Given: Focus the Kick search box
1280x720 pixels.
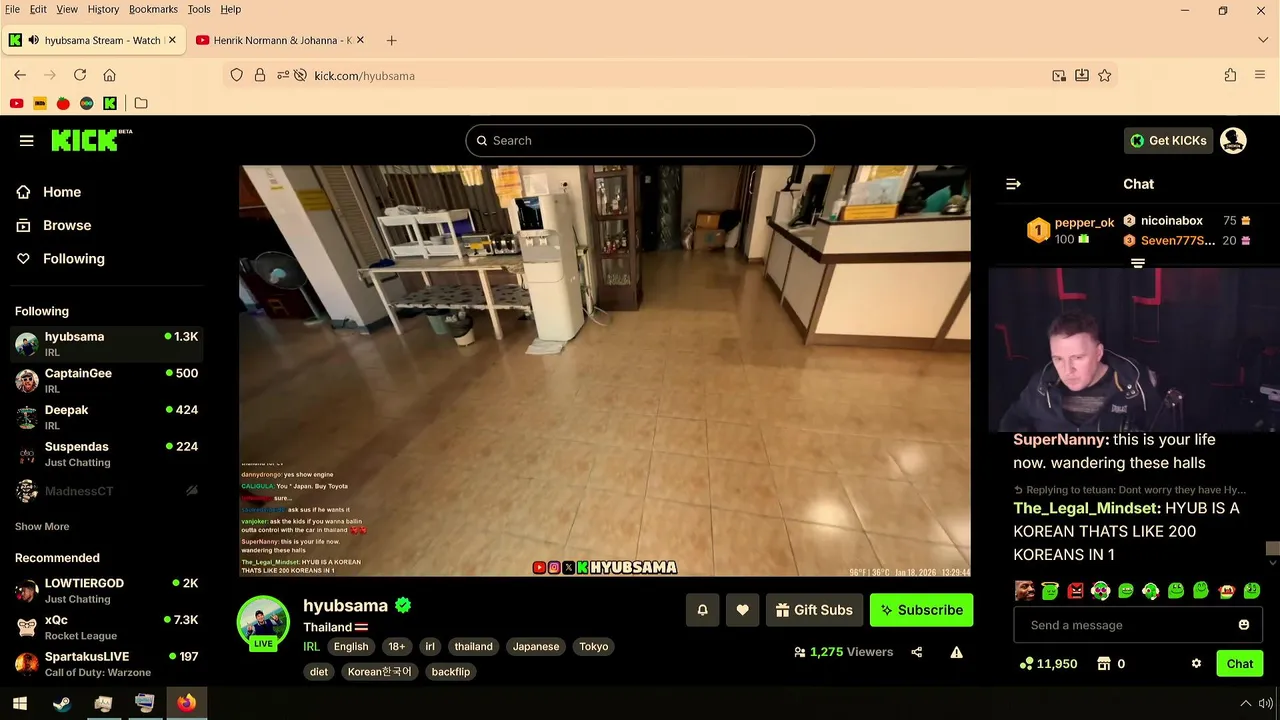Looking at the screenshot, I should point(640,141).
